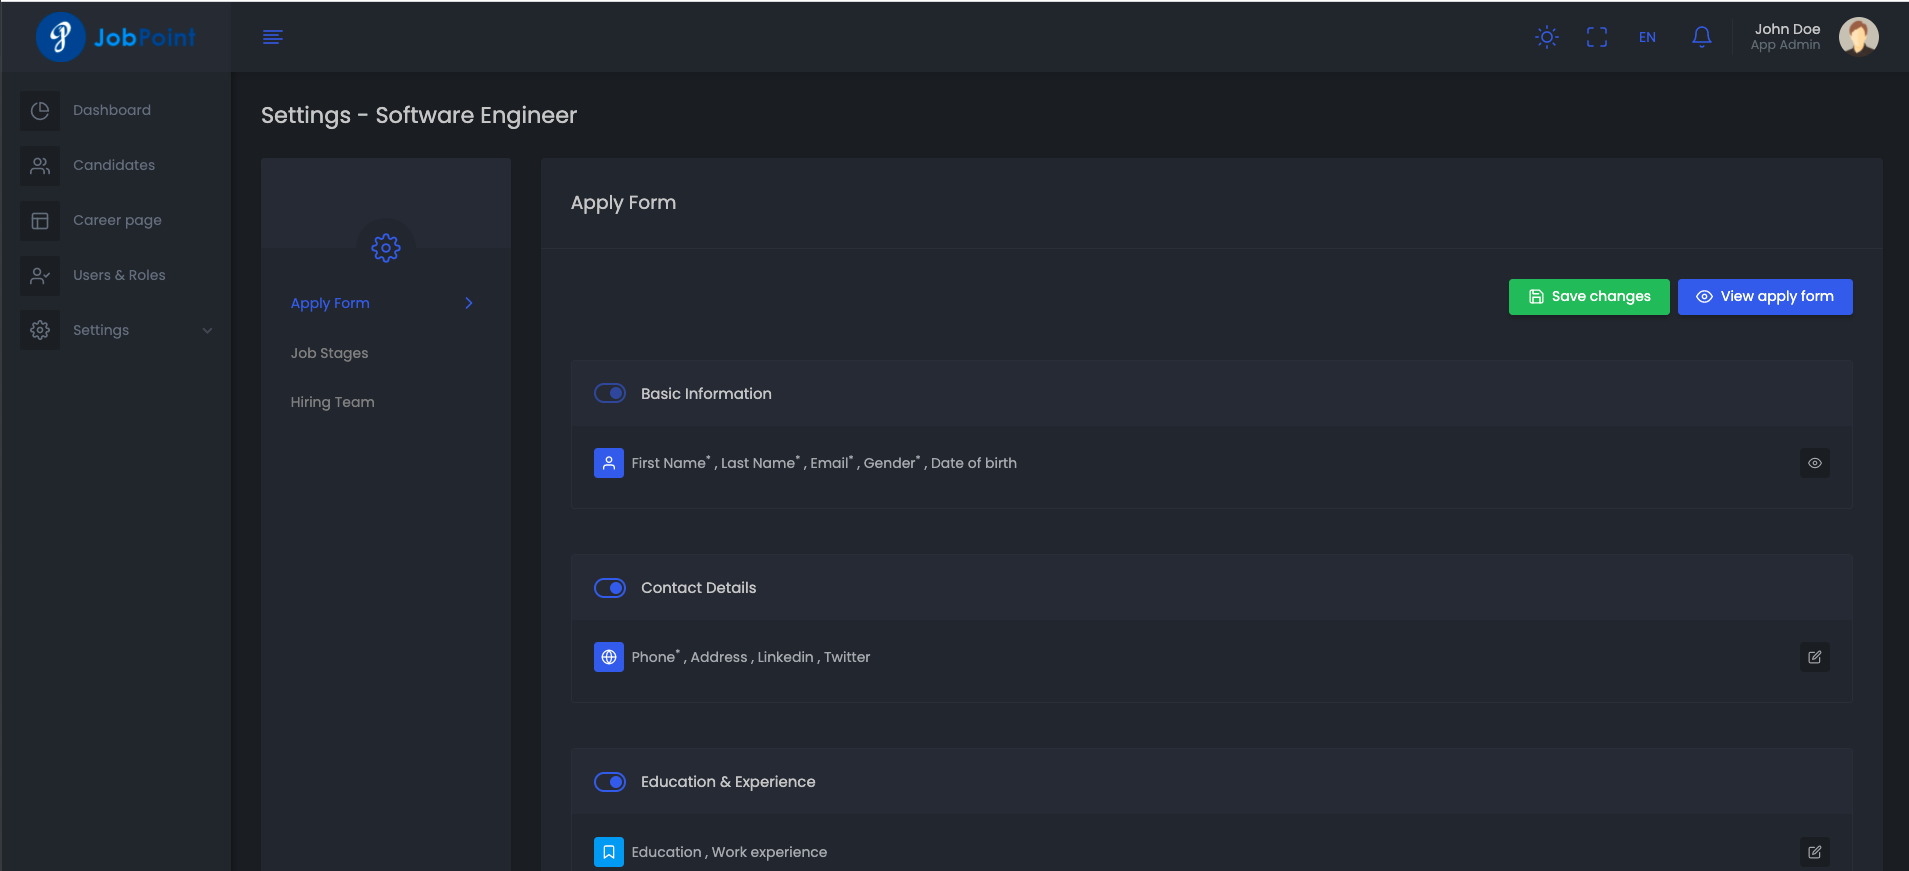The width and height of the screenshot is (1909, 871).
Task: Switch to the Hiring Team tab
Action: click(332, 402)
